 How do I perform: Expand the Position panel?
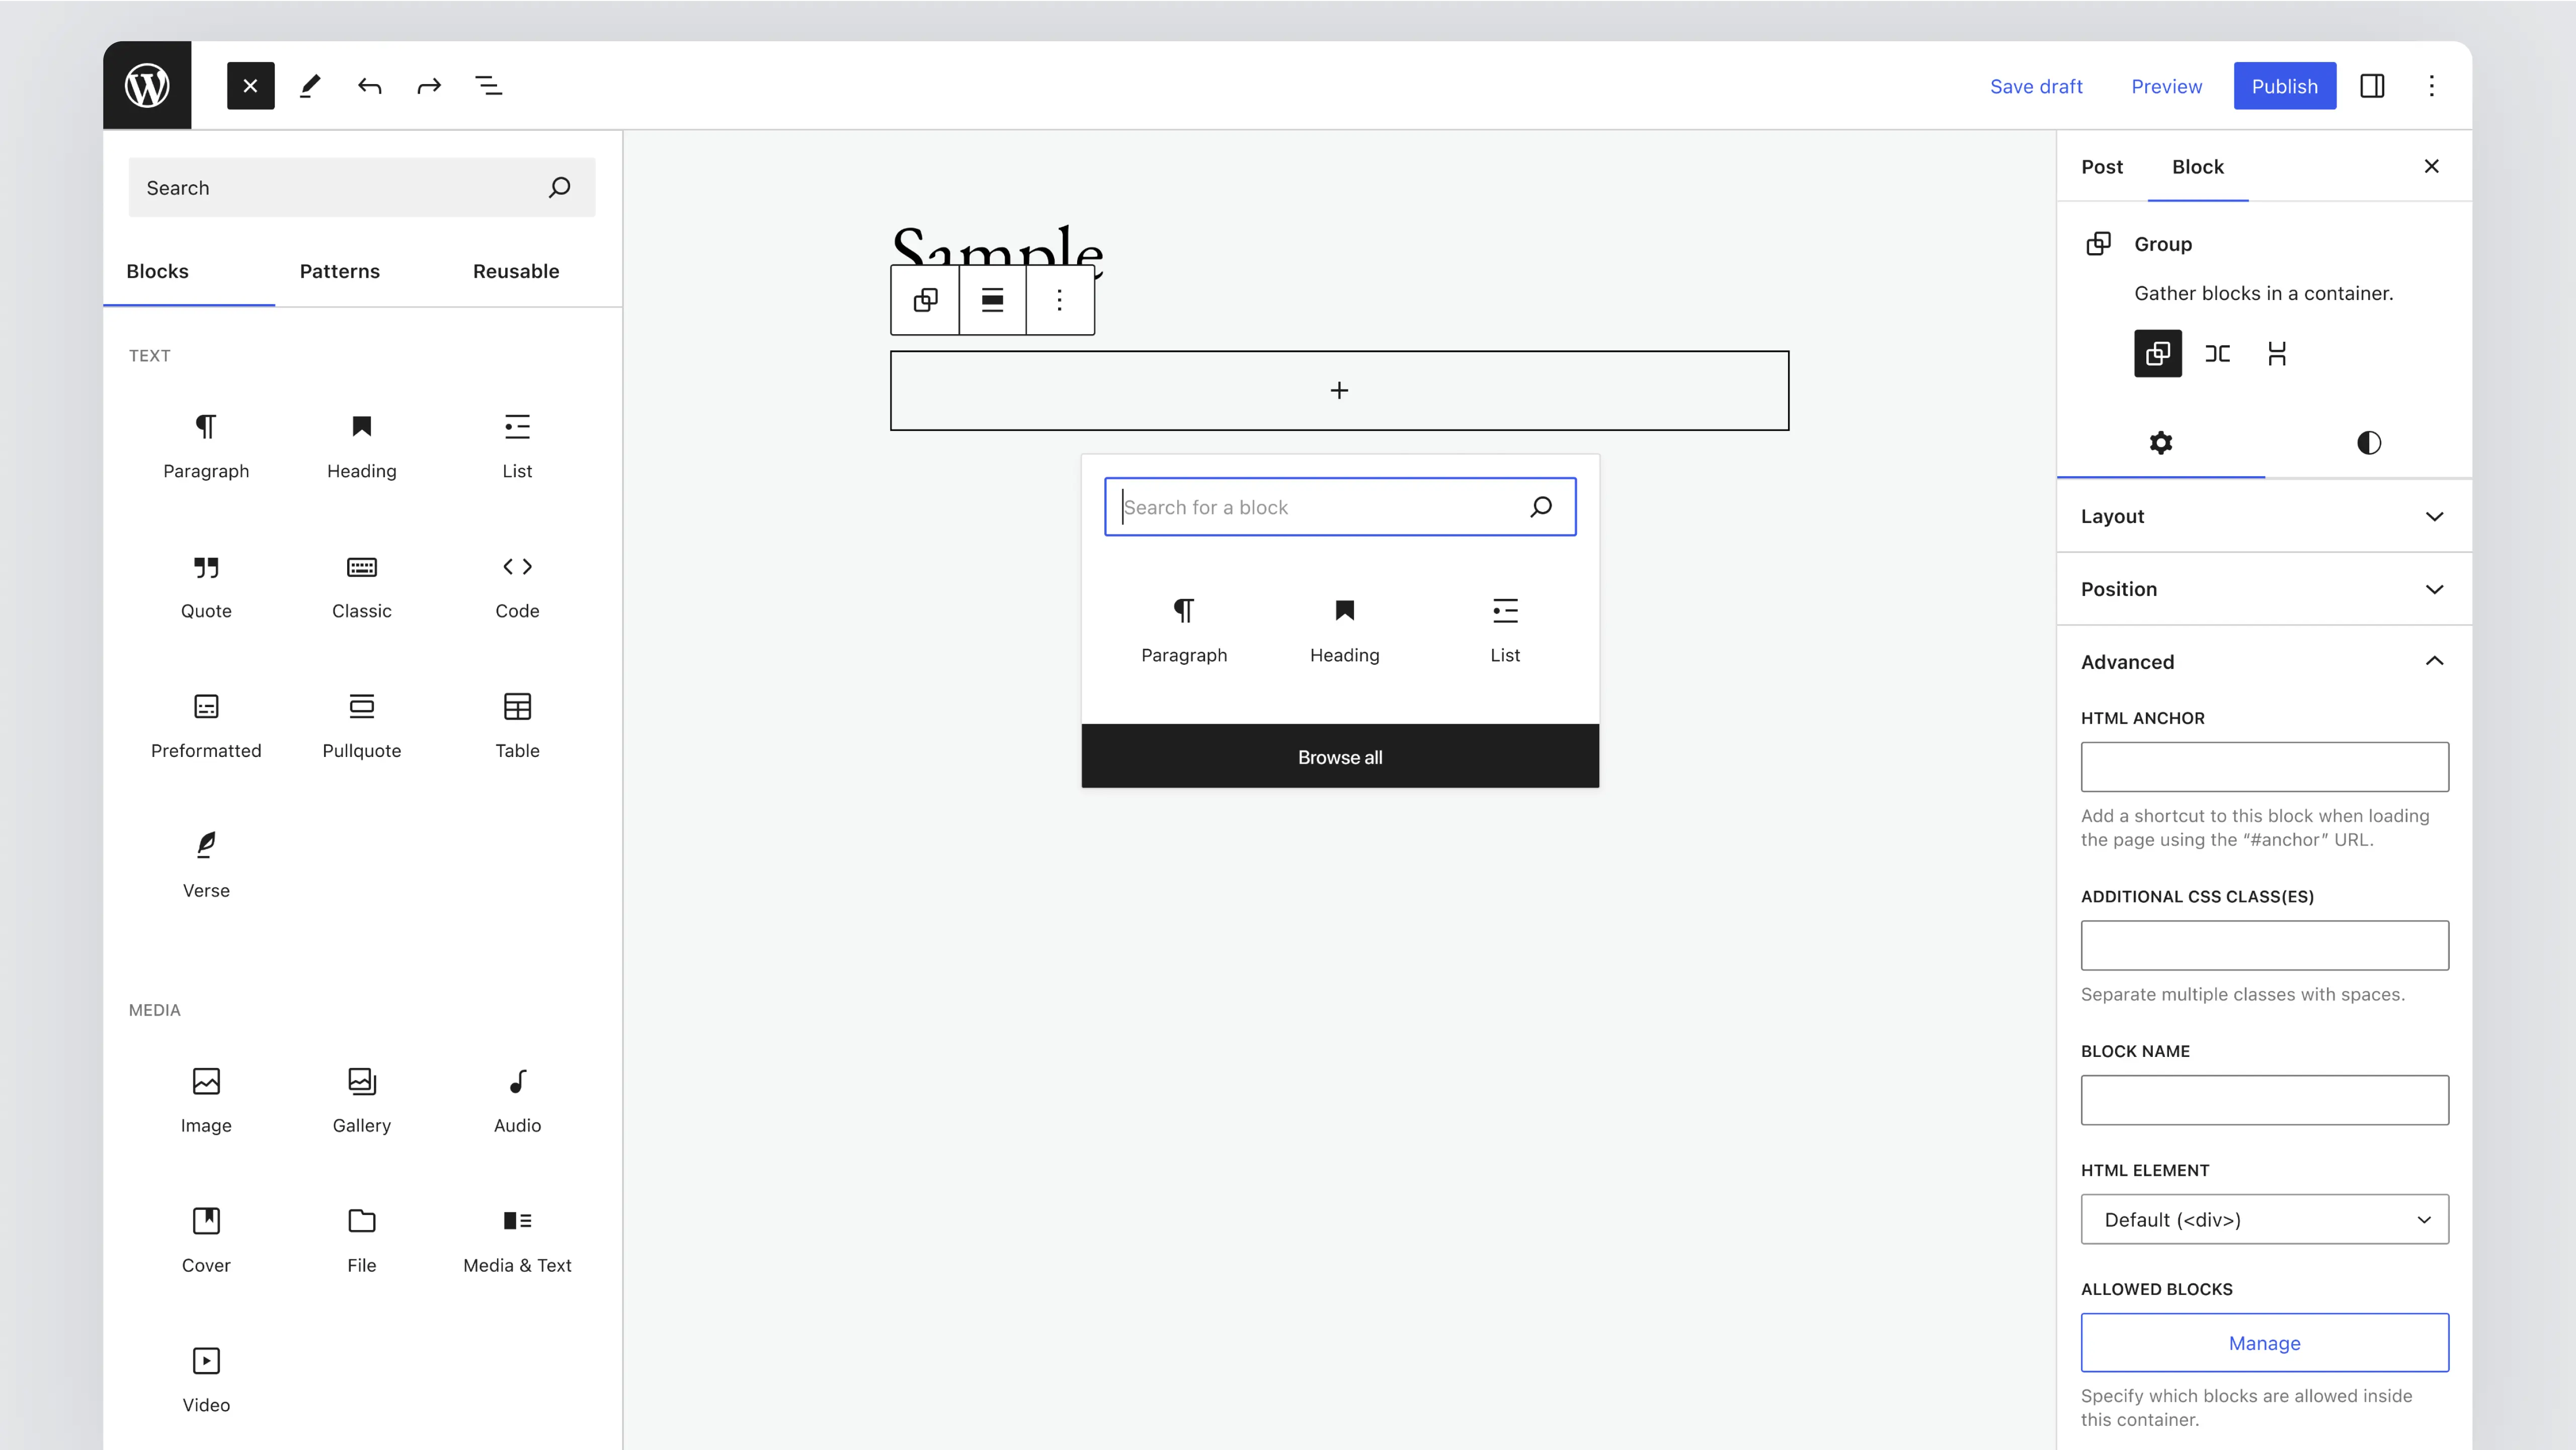pos(2264,589)
